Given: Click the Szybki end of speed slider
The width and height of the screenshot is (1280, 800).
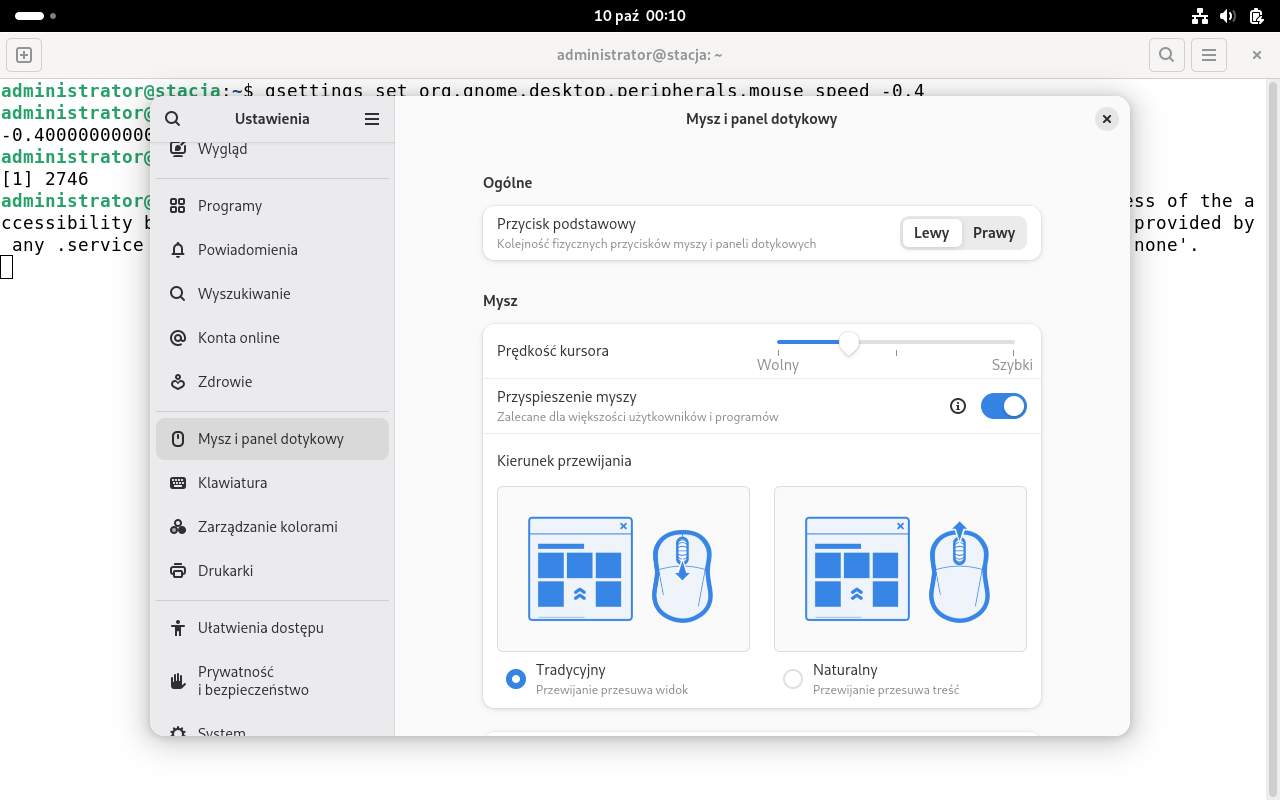Looking at the screenshot, I should [x=1012, y=365].
